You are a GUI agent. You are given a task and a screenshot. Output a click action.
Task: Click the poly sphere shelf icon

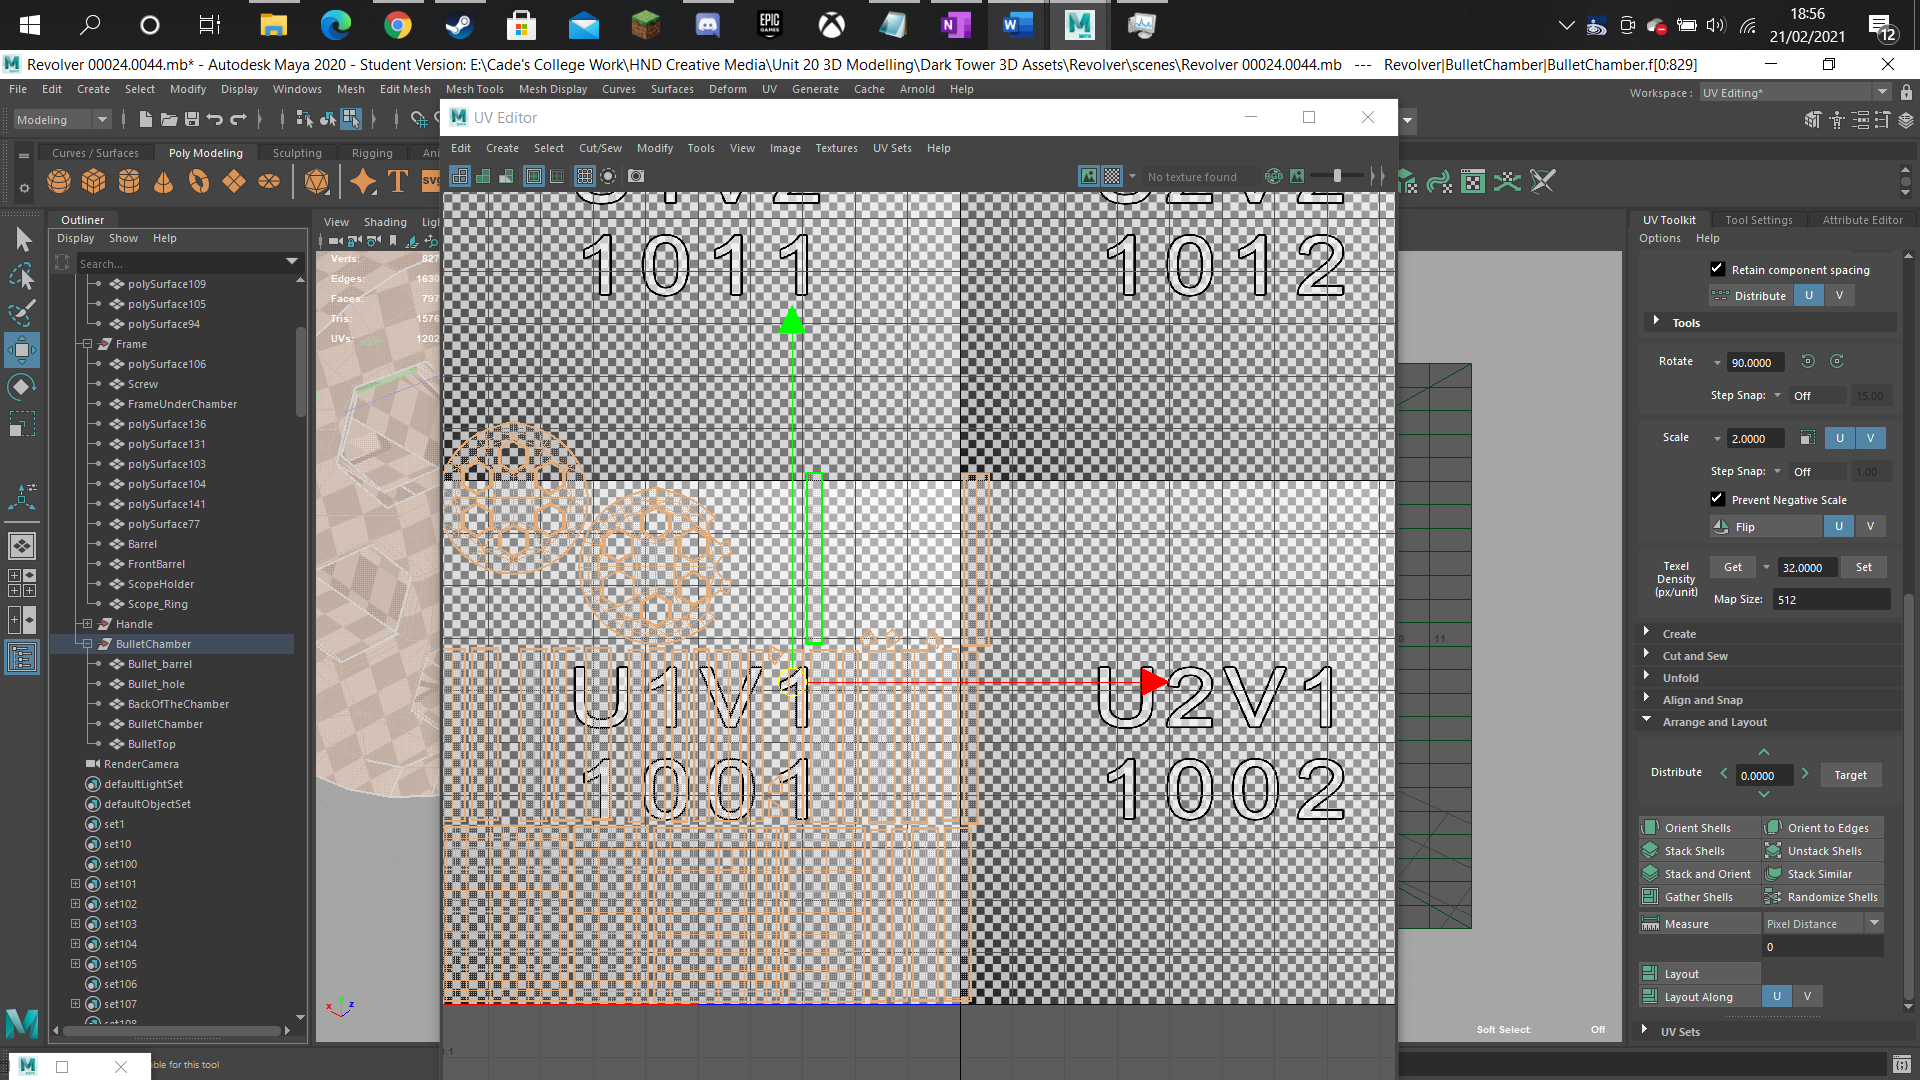59,181
